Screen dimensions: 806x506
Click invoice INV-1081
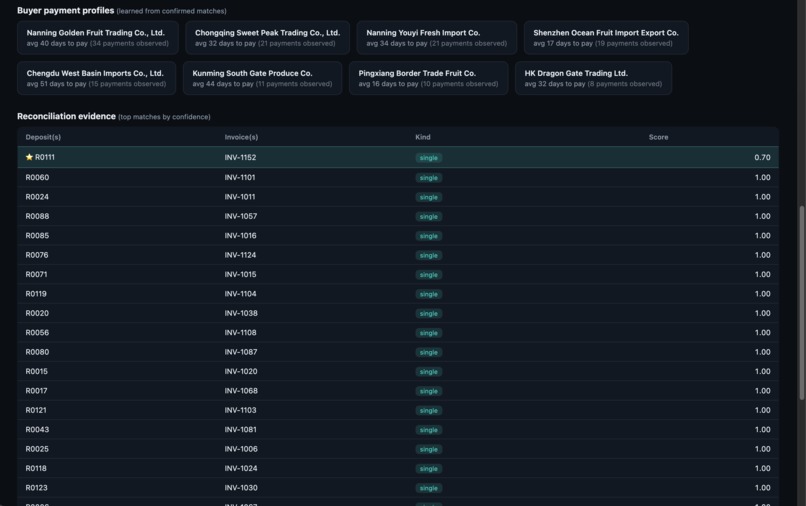click(x=240, y=430)
